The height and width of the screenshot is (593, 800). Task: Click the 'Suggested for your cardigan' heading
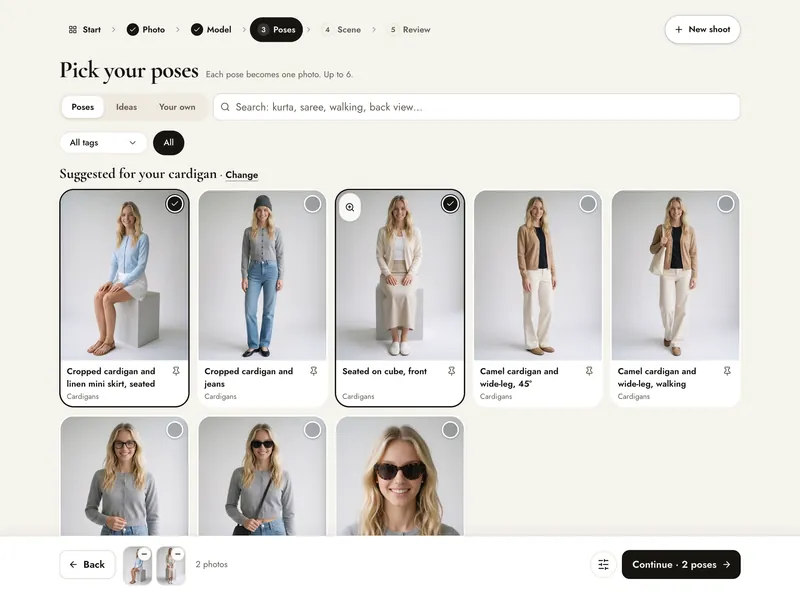[138, 174]
